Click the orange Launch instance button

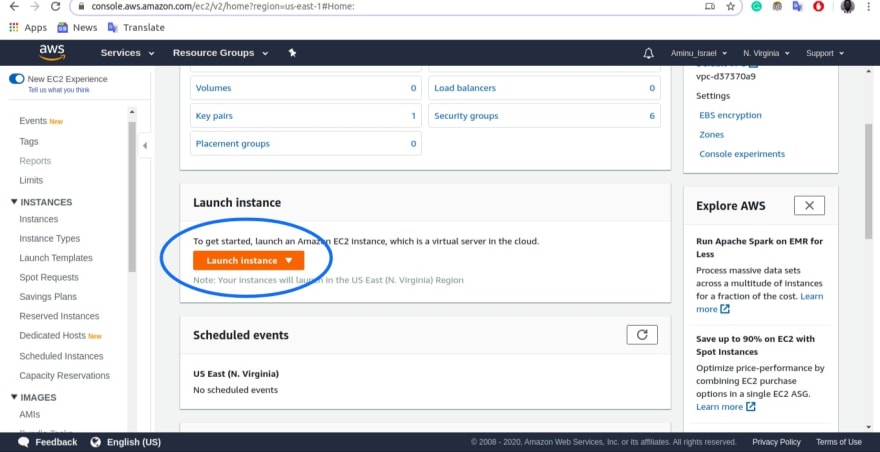[249, 261]
